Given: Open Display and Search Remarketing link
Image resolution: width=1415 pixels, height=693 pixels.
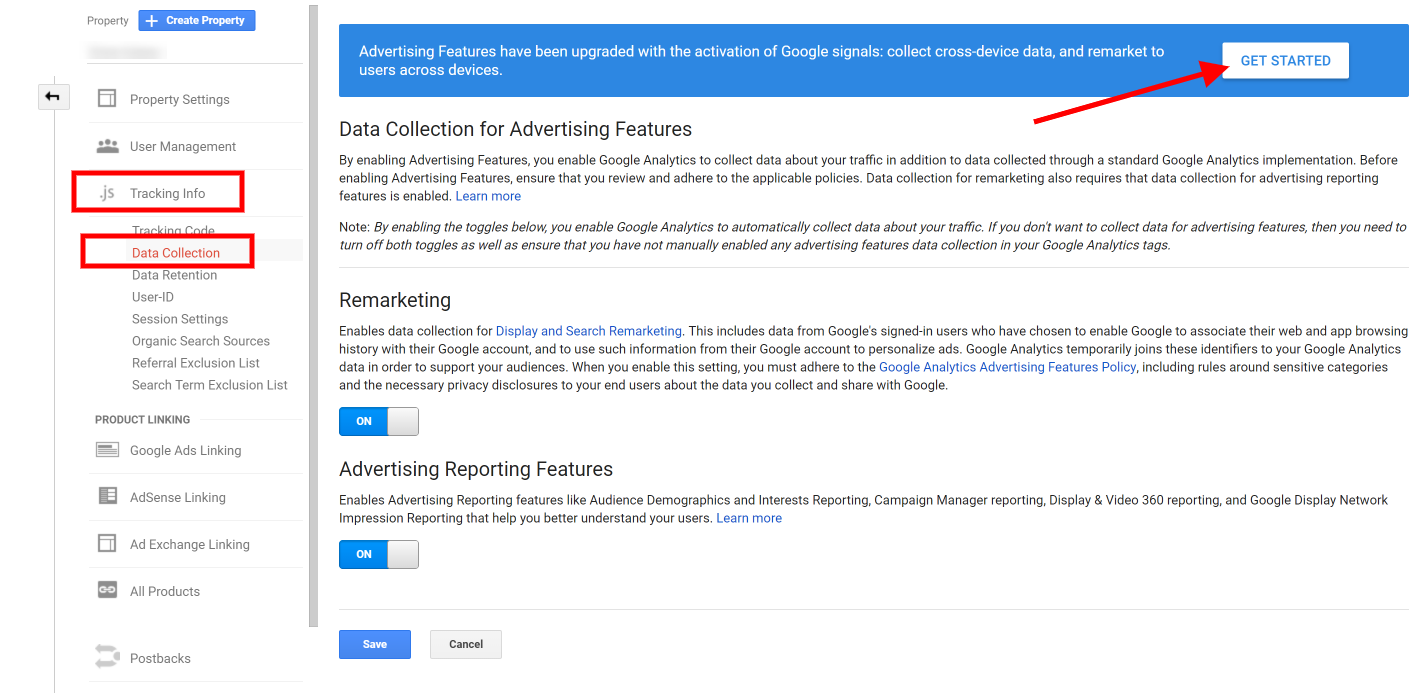Looking at the screenshot, I should pos(589,331).
